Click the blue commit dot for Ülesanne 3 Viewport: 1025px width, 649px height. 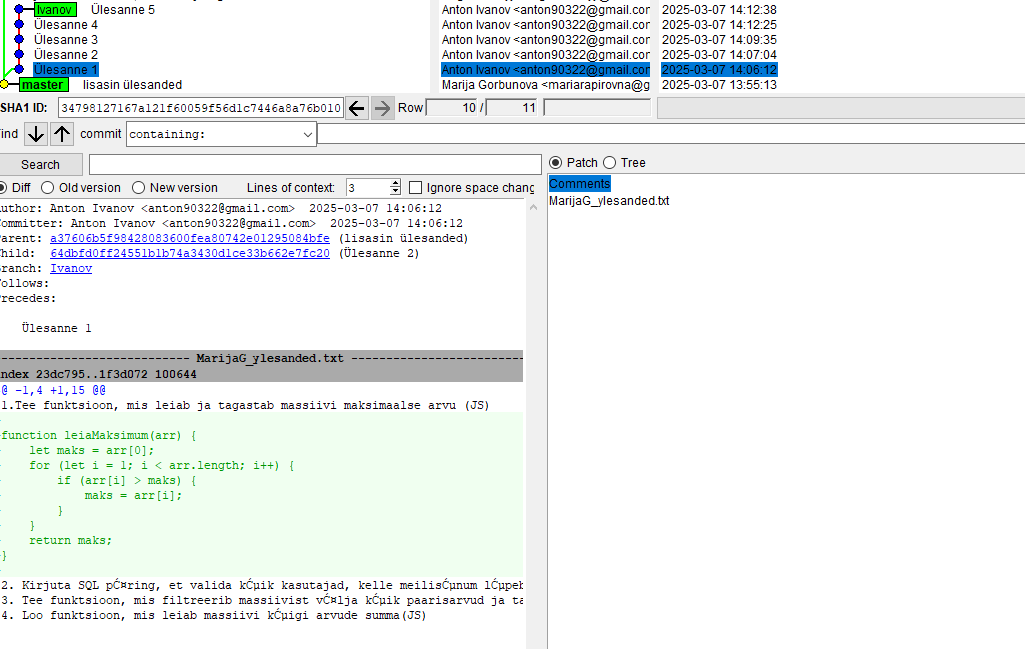point(19,40)
